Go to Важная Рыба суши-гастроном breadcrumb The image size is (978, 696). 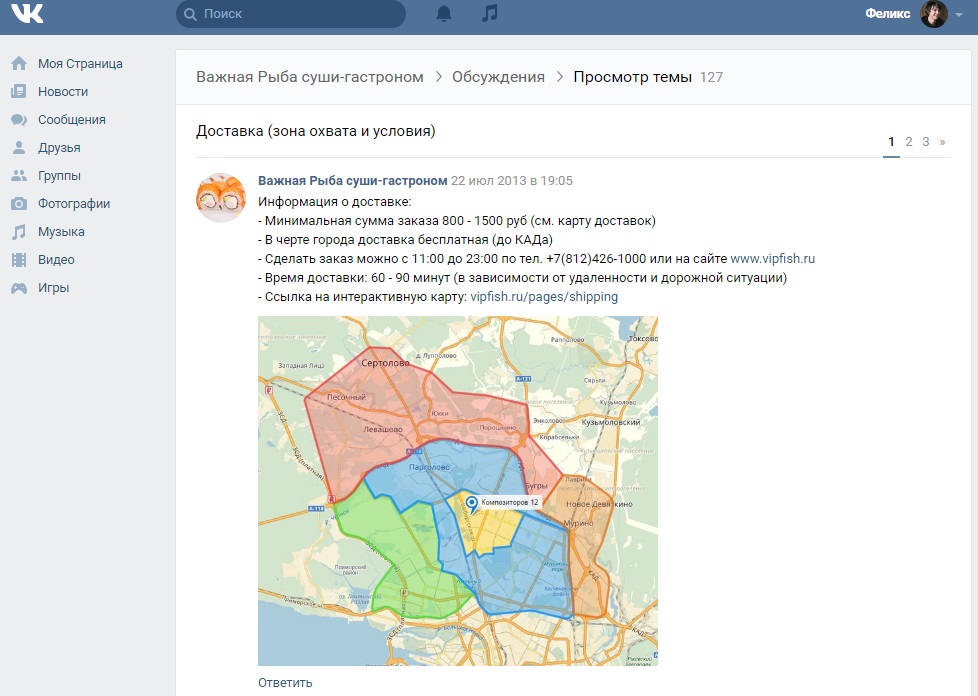tap(310, 77)
